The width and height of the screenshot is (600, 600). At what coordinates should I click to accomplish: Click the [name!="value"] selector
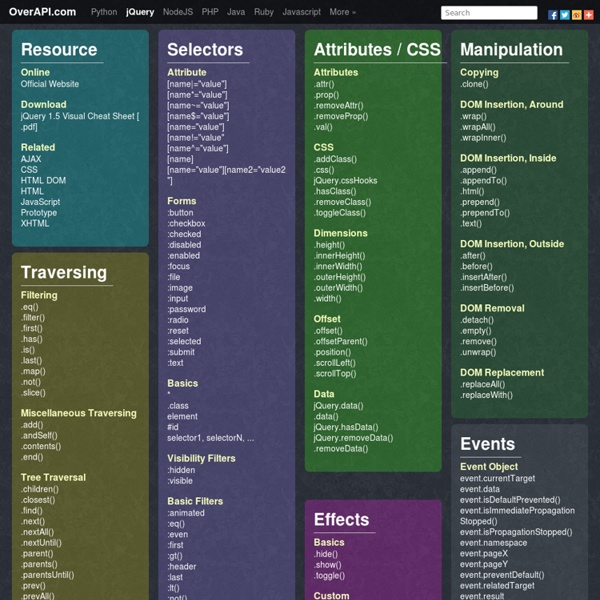tap(196, 137)
